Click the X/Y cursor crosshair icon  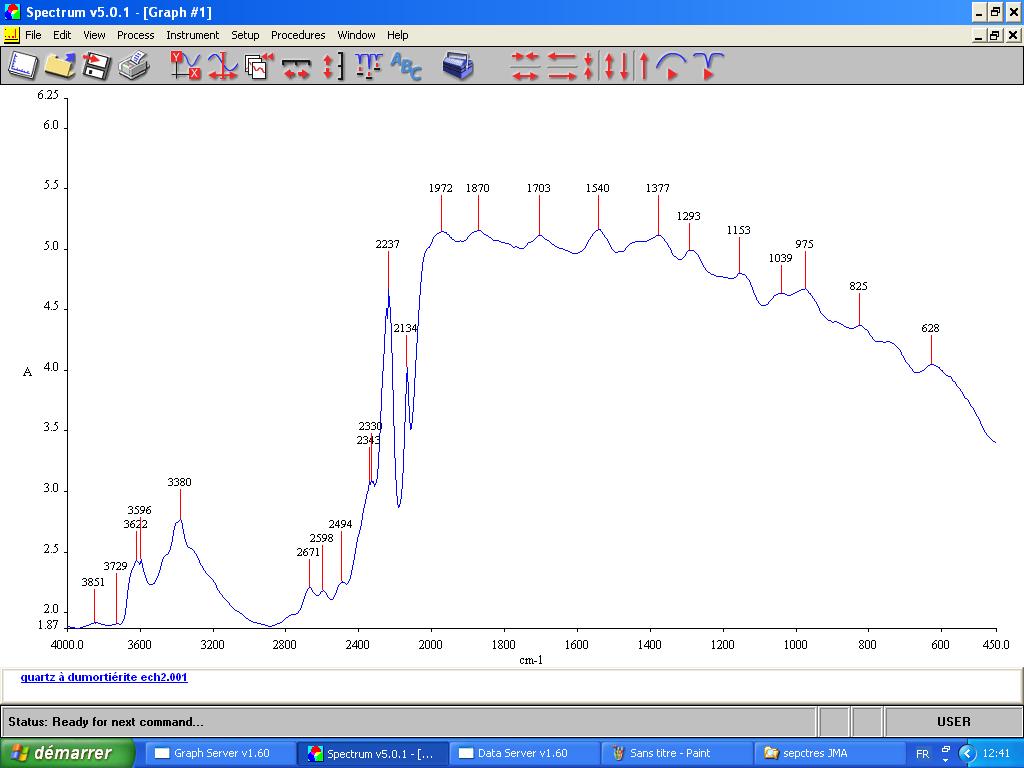pos(185,66)
